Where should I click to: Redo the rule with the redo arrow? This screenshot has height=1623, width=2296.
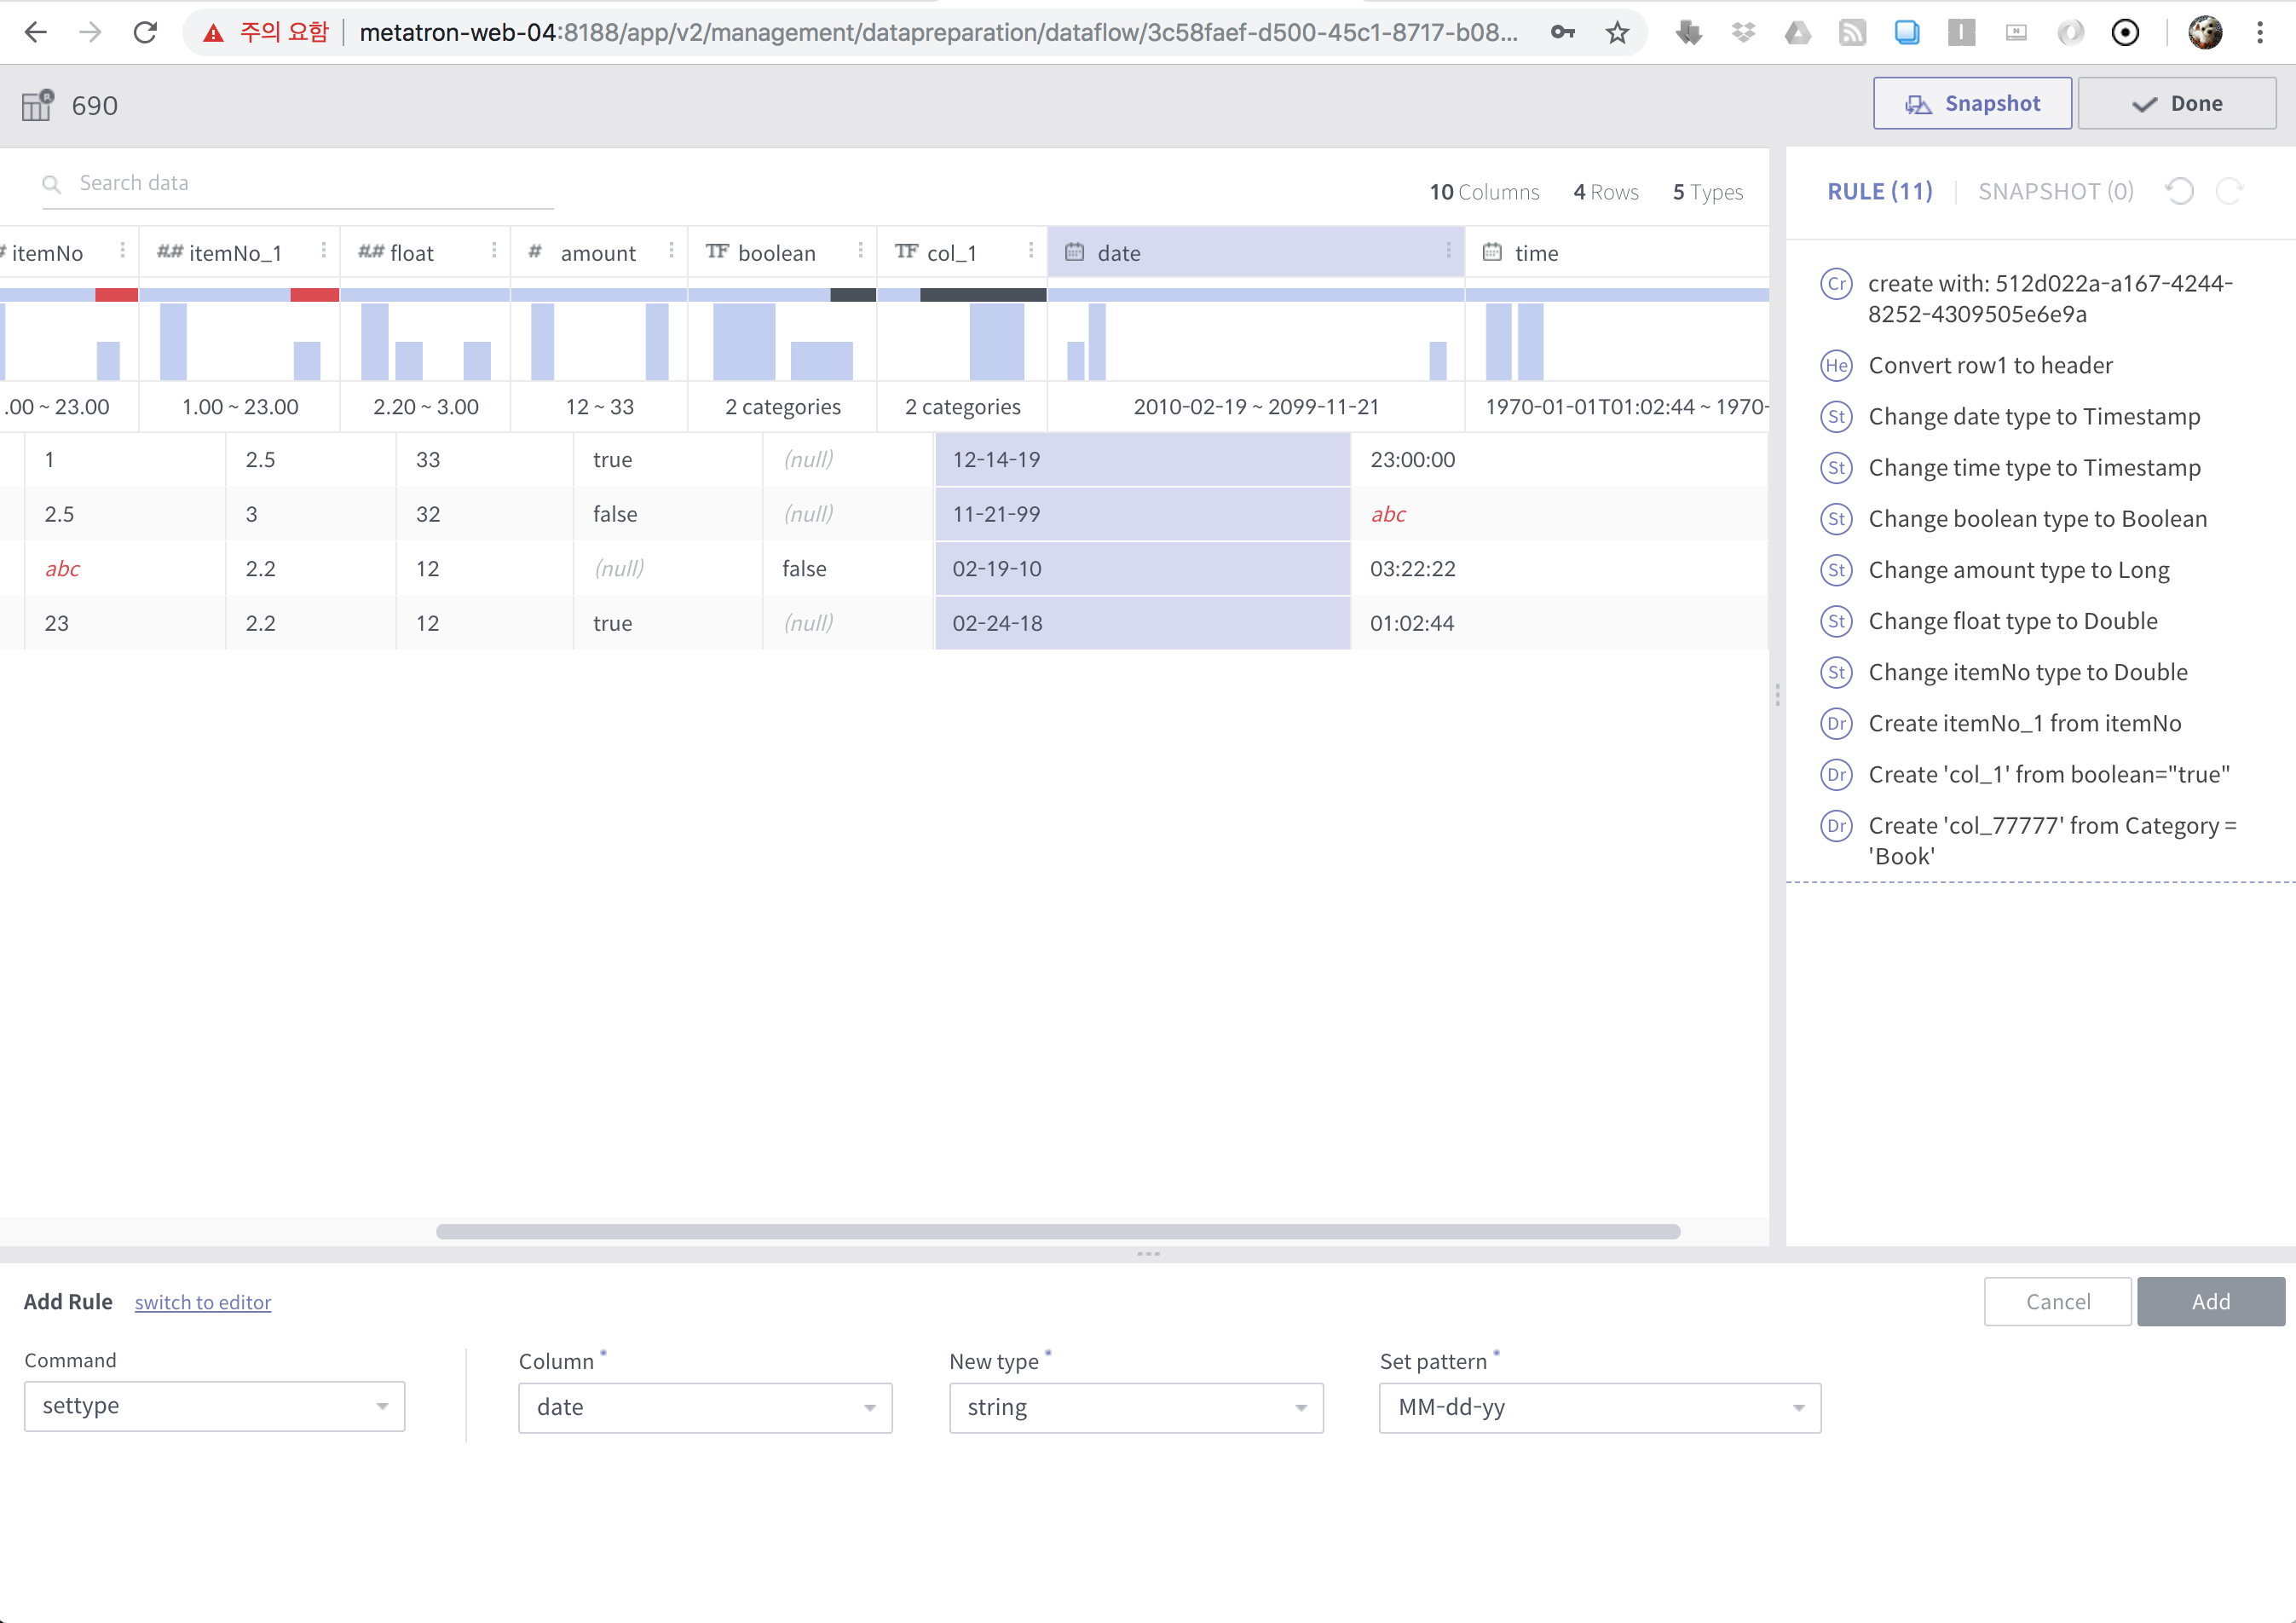2230,191
